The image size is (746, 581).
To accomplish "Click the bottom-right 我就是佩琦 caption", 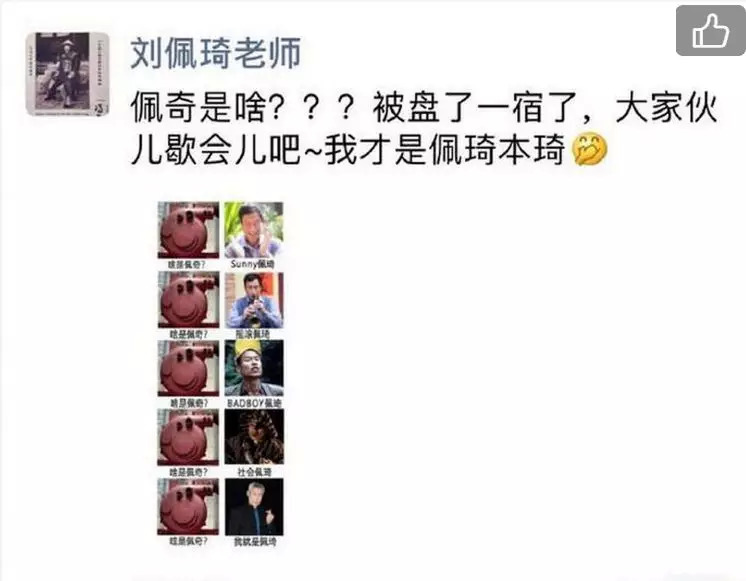I will (255, 542).
